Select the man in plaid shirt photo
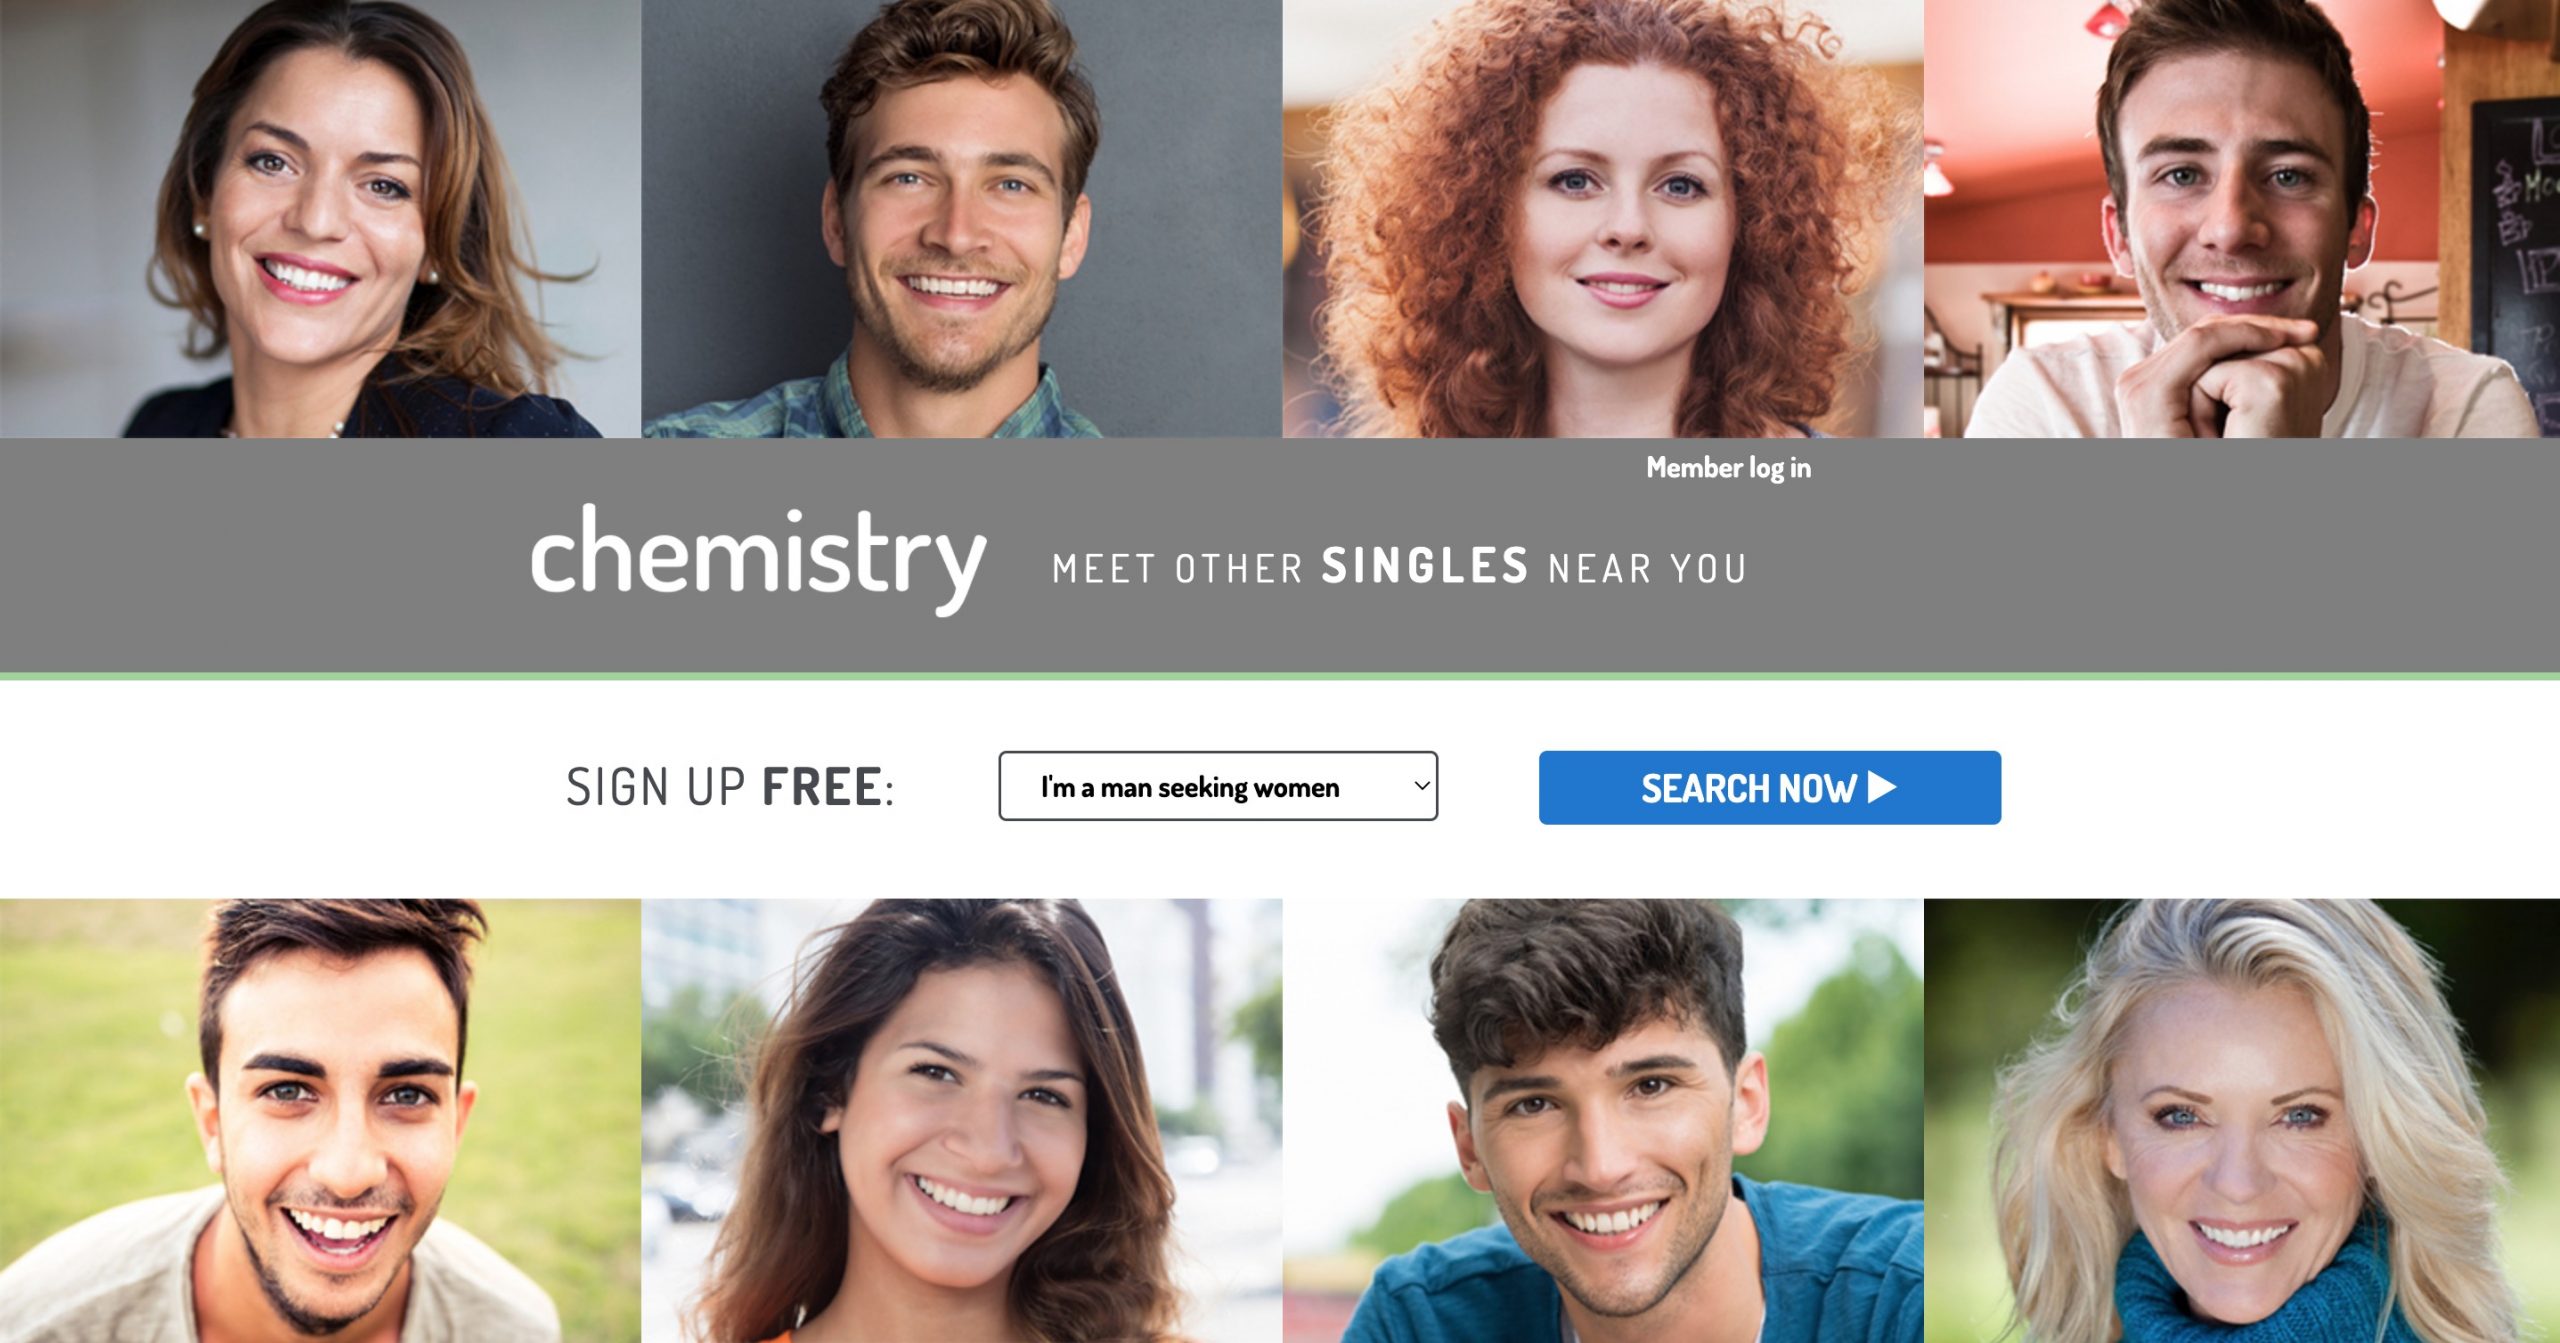This screenshot has height=1343, width=2560. click(x=961, y=219)
